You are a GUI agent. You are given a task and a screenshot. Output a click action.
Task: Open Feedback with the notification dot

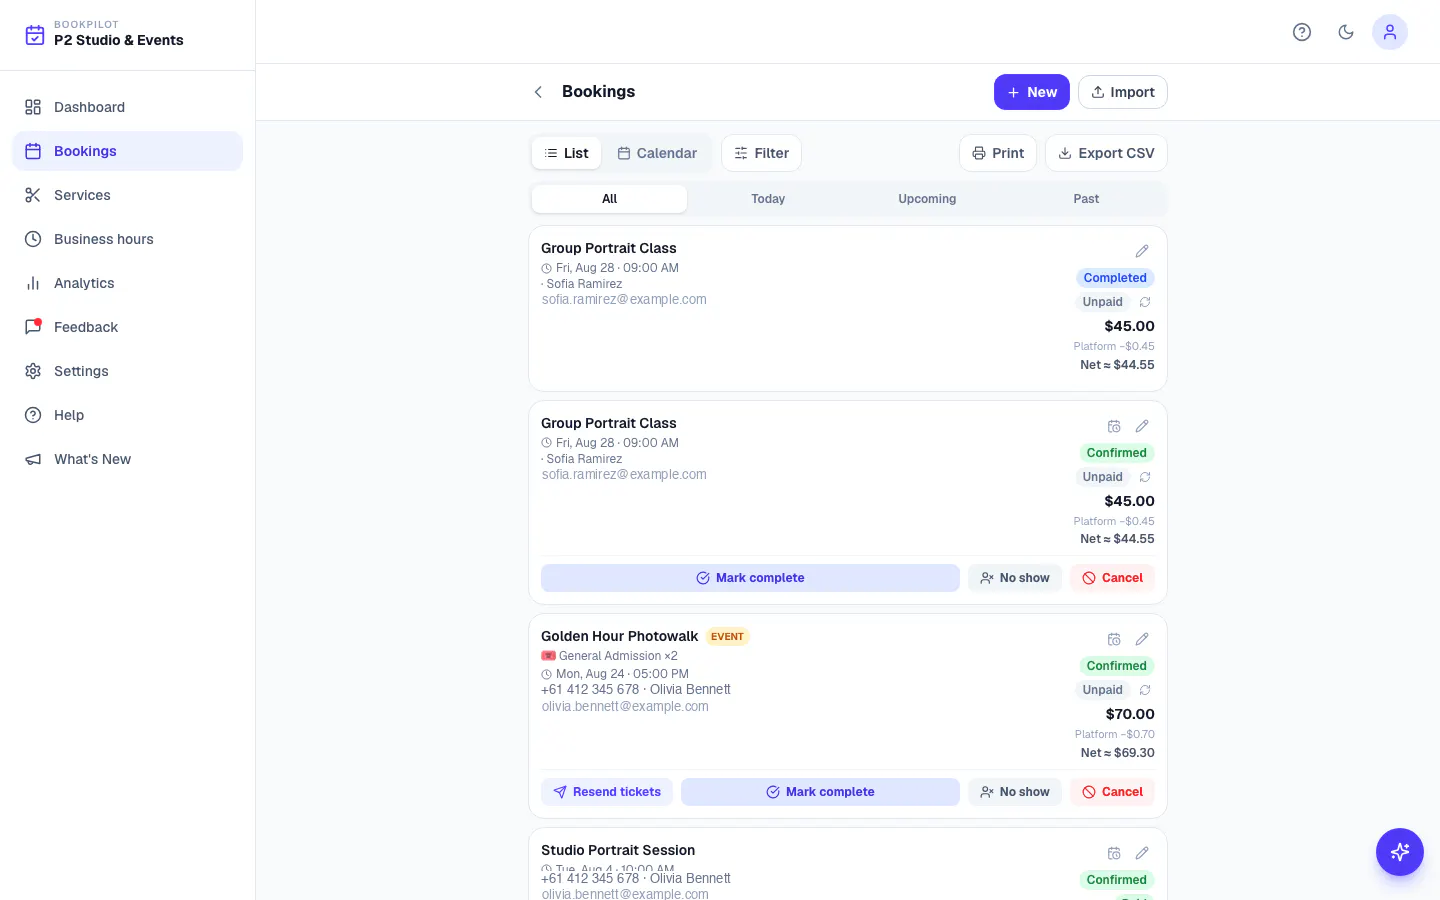coord(127,327)
